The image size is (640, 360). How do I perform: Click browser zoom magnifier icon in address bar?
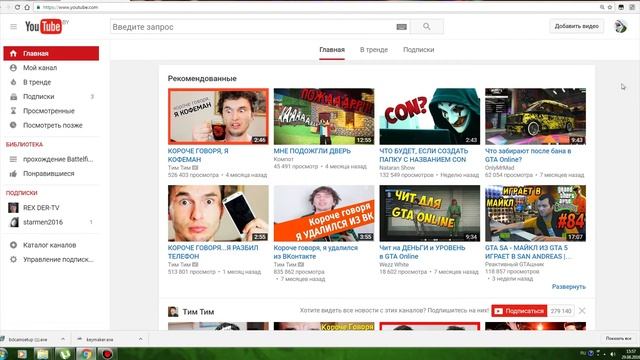coord(602,7)
